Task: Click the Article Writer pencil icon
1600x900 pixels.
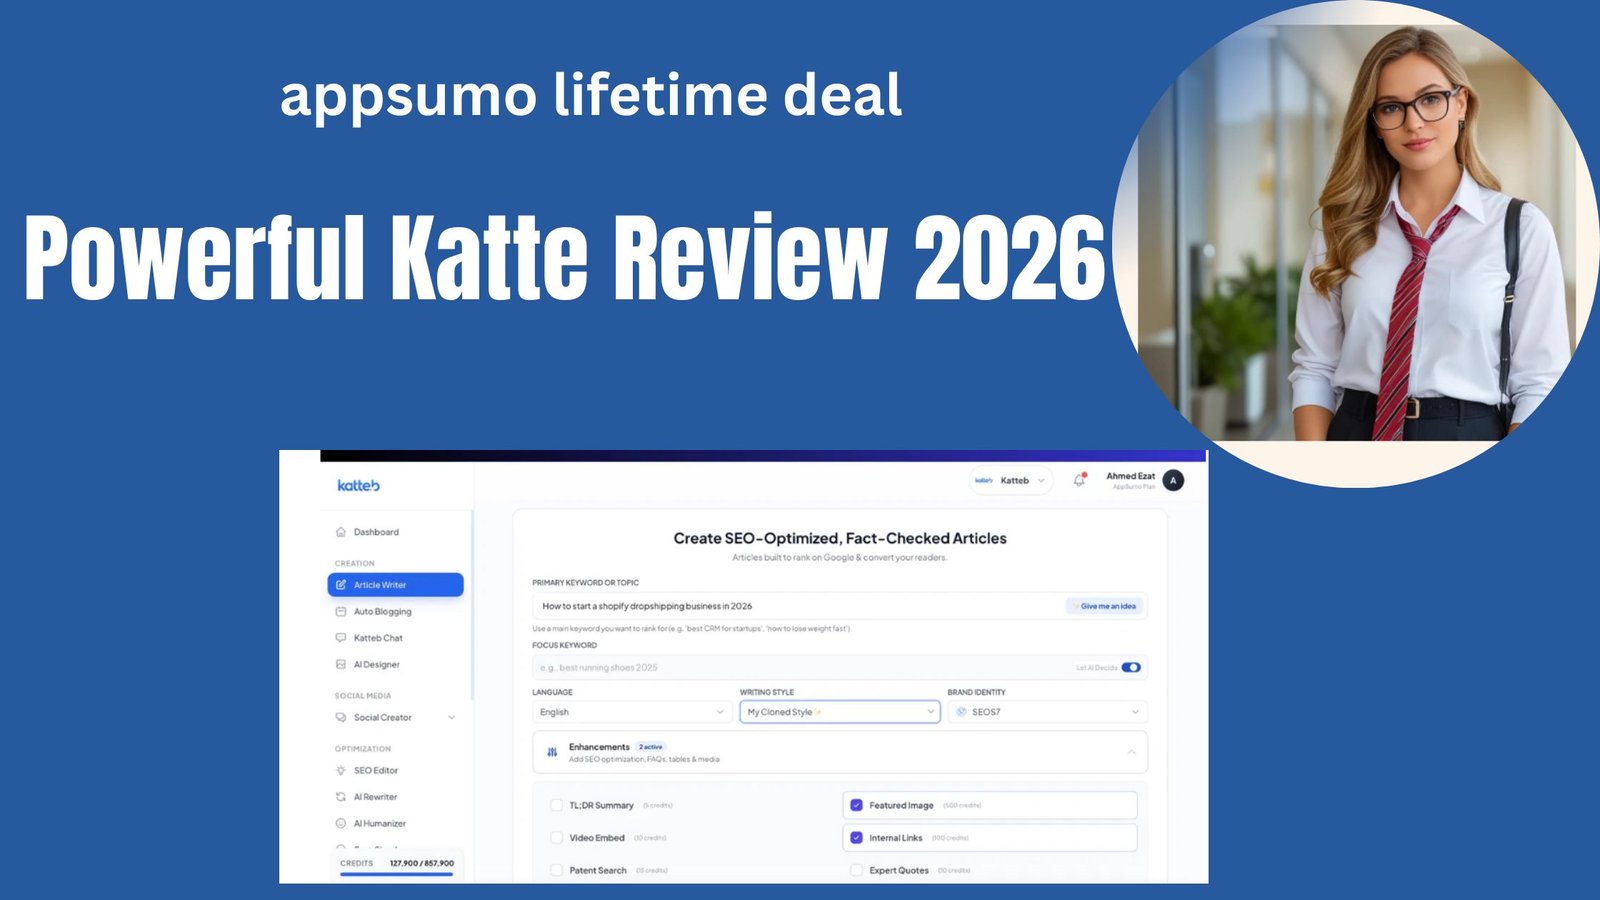Action: point(341,585)
